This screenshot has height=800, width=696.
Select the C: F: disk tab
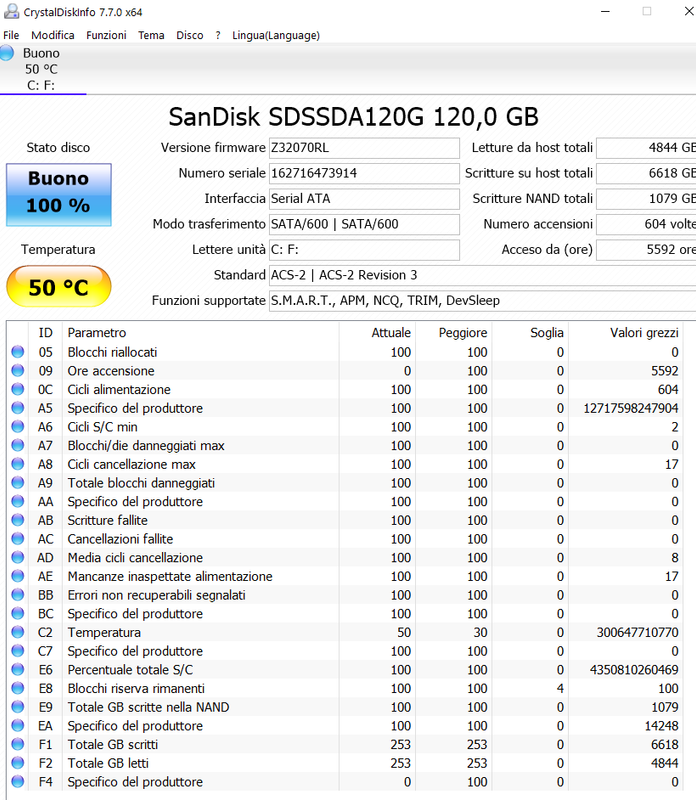(x=43, y=69)
